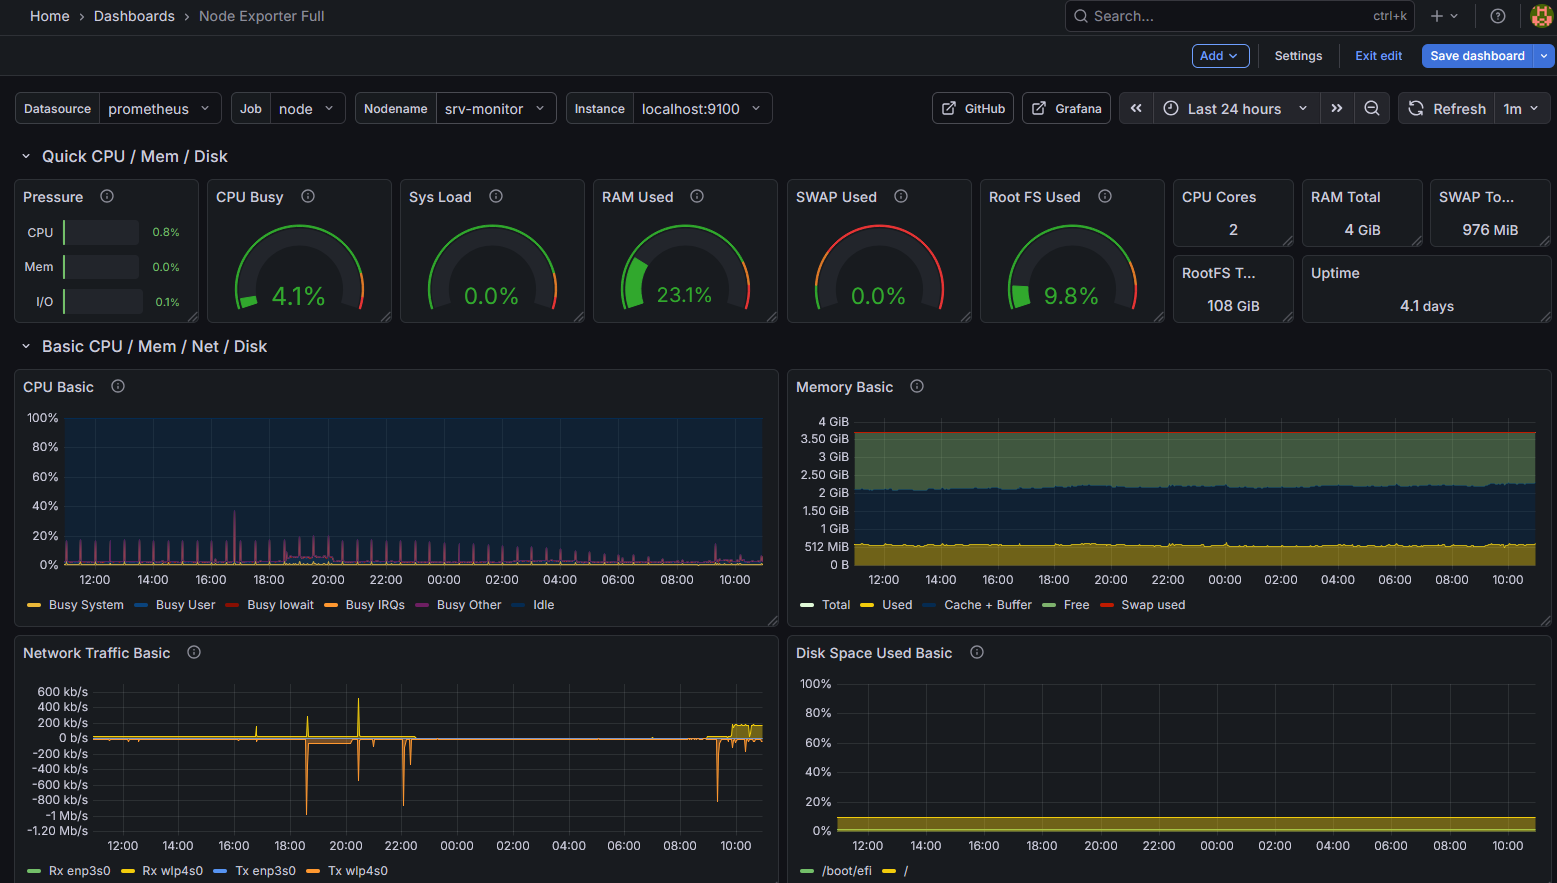Open the GitHub link
Image resolution: width=1557 pixels, height=883 pixels.
click(x=972, y=108)
